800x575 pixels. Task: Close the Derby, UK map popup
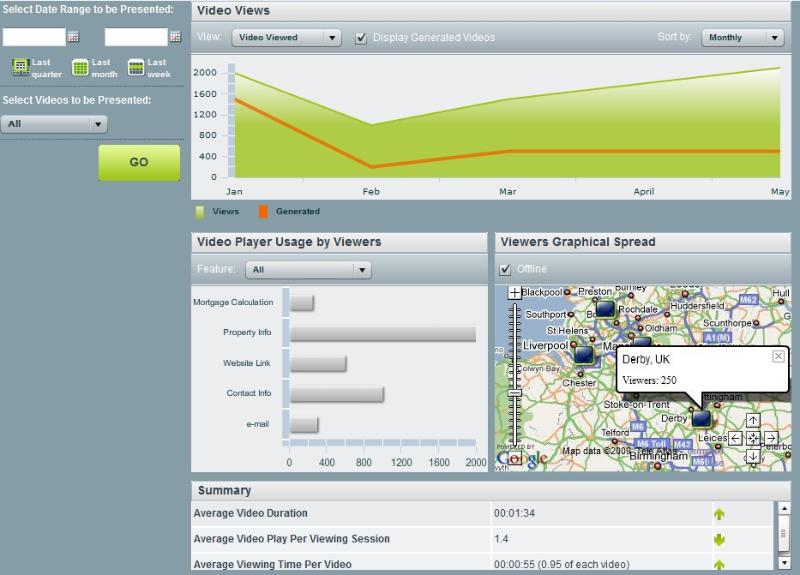point(778,356)
